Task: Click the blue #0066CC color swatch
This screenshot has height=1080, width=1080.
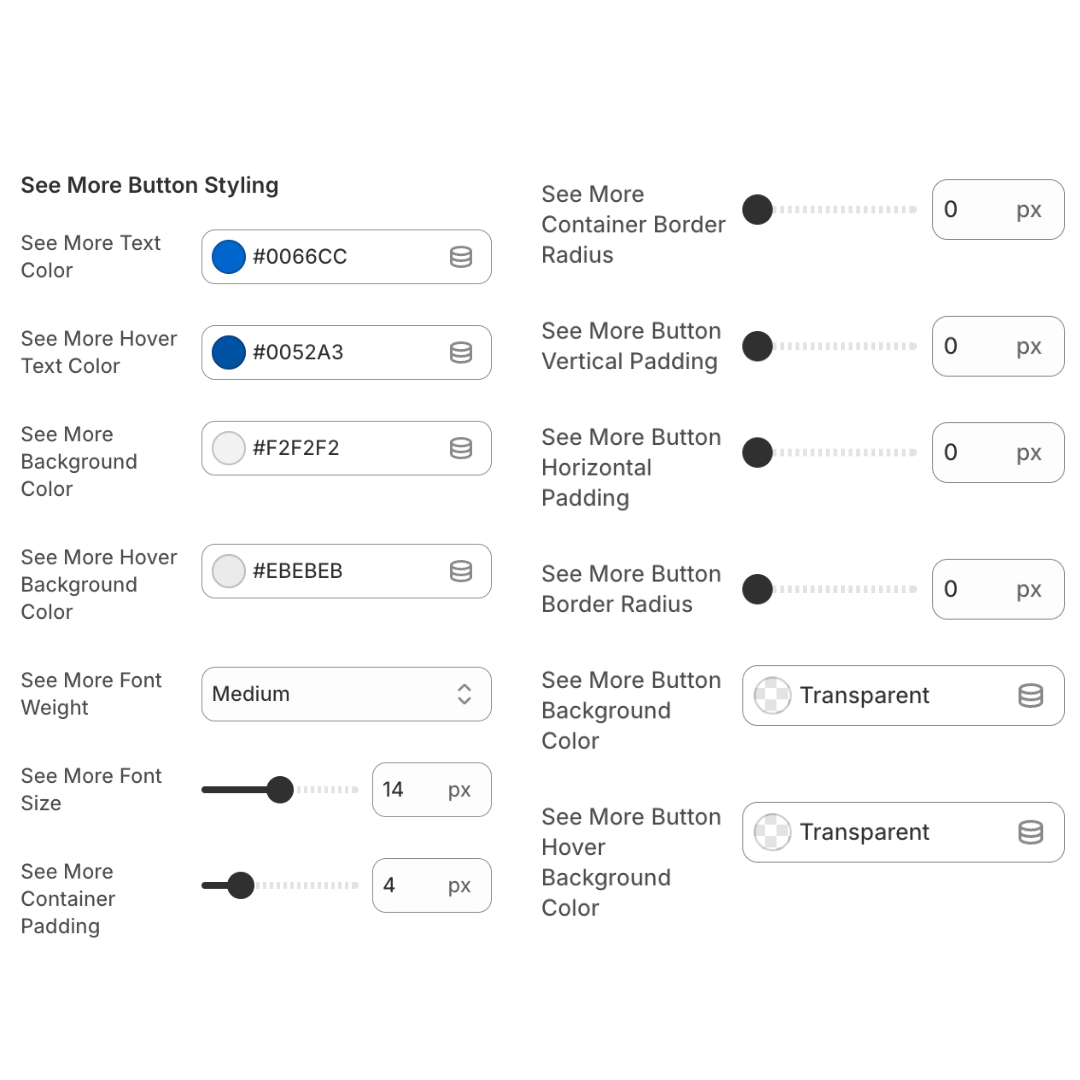Action: [229, 257]
